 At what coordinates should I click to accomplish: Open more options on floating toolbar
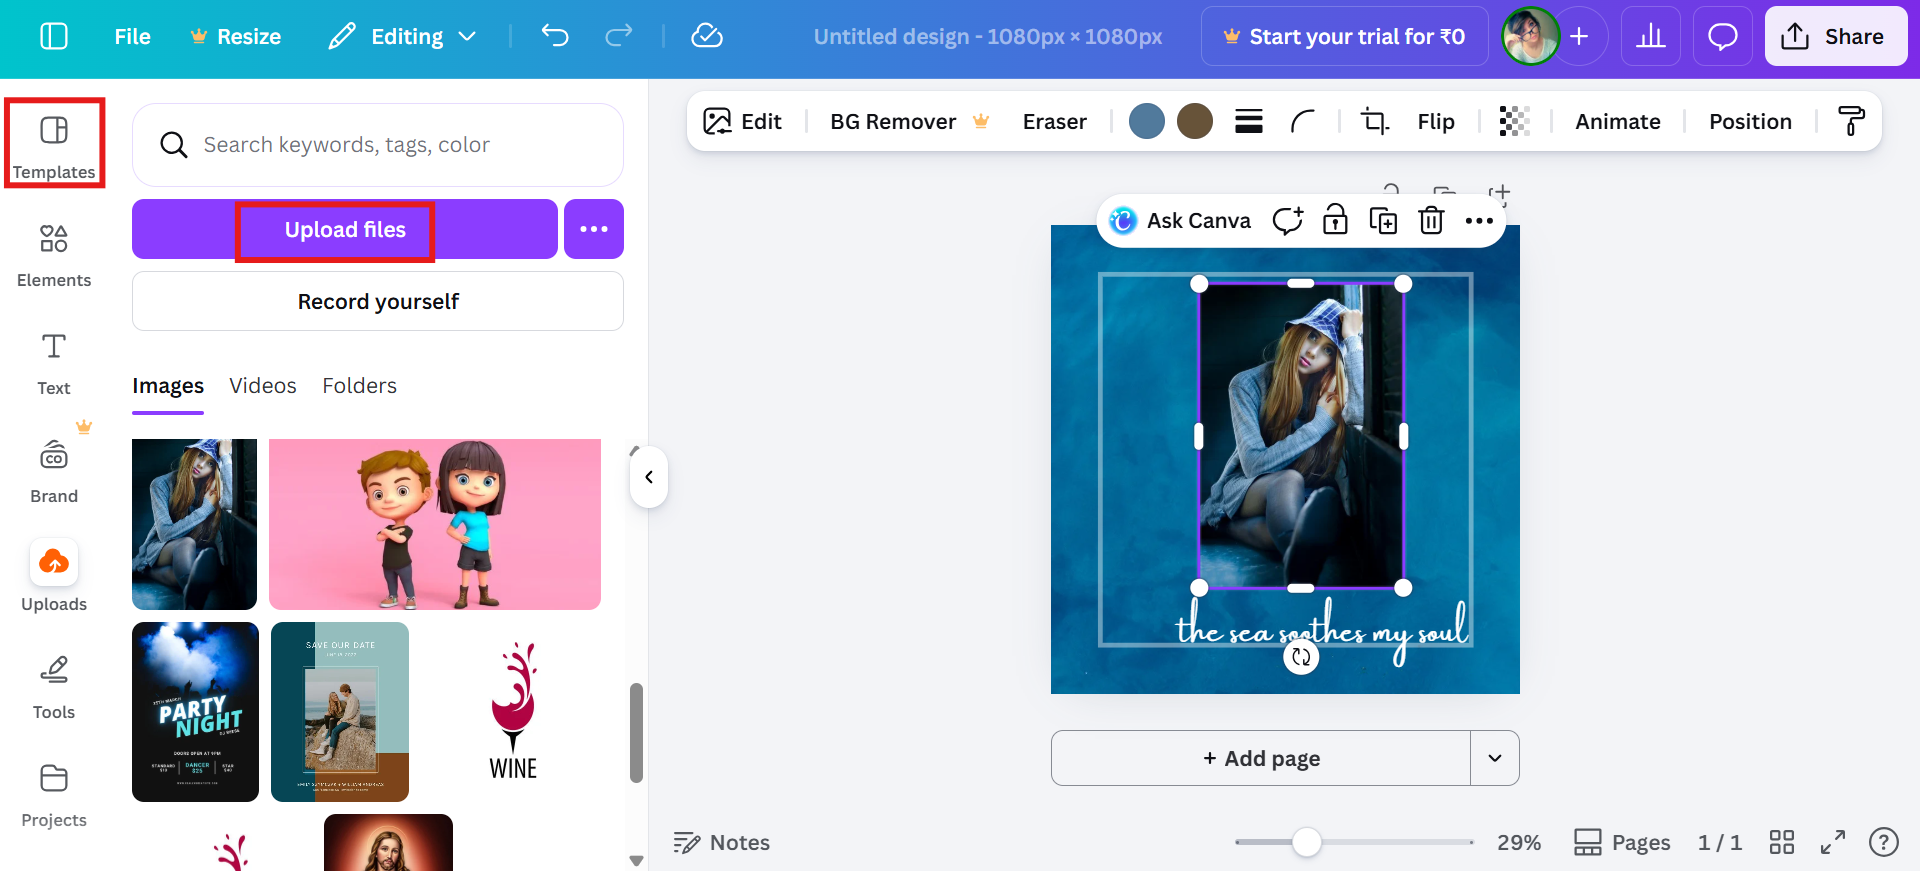coord(1479,221)
